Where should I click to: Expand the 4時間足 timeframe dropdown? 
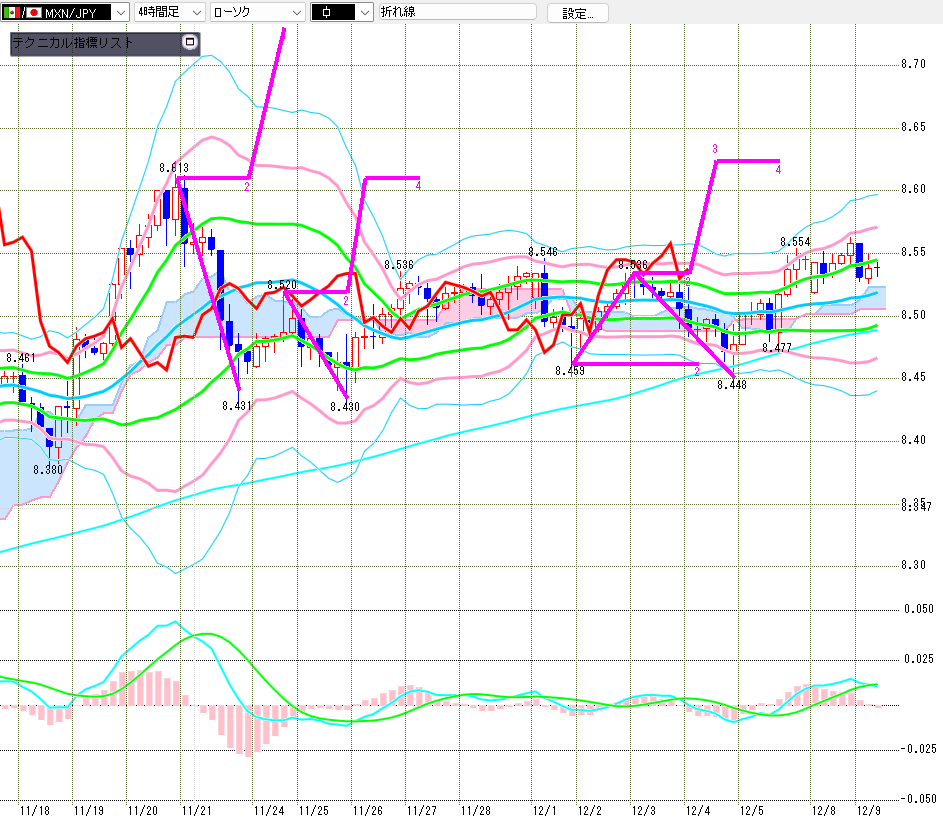195,13
